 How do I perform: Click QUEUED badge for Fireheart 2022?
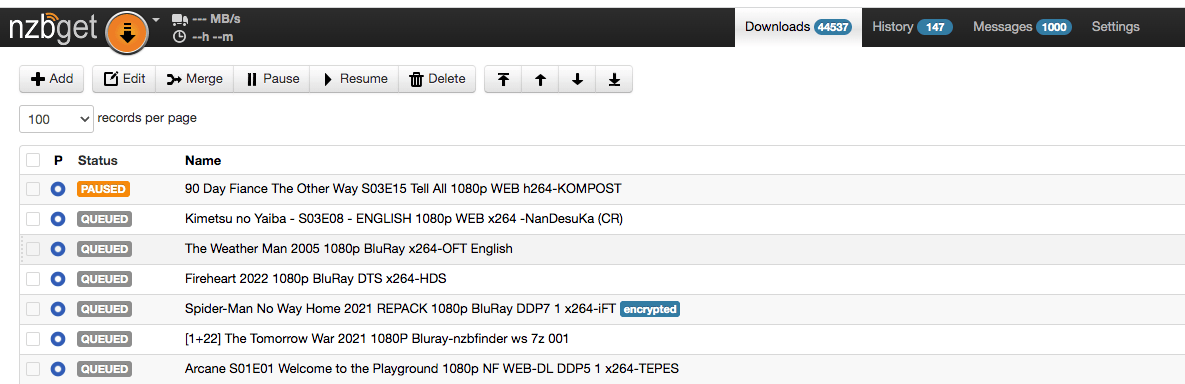click(x=104, y=279)
